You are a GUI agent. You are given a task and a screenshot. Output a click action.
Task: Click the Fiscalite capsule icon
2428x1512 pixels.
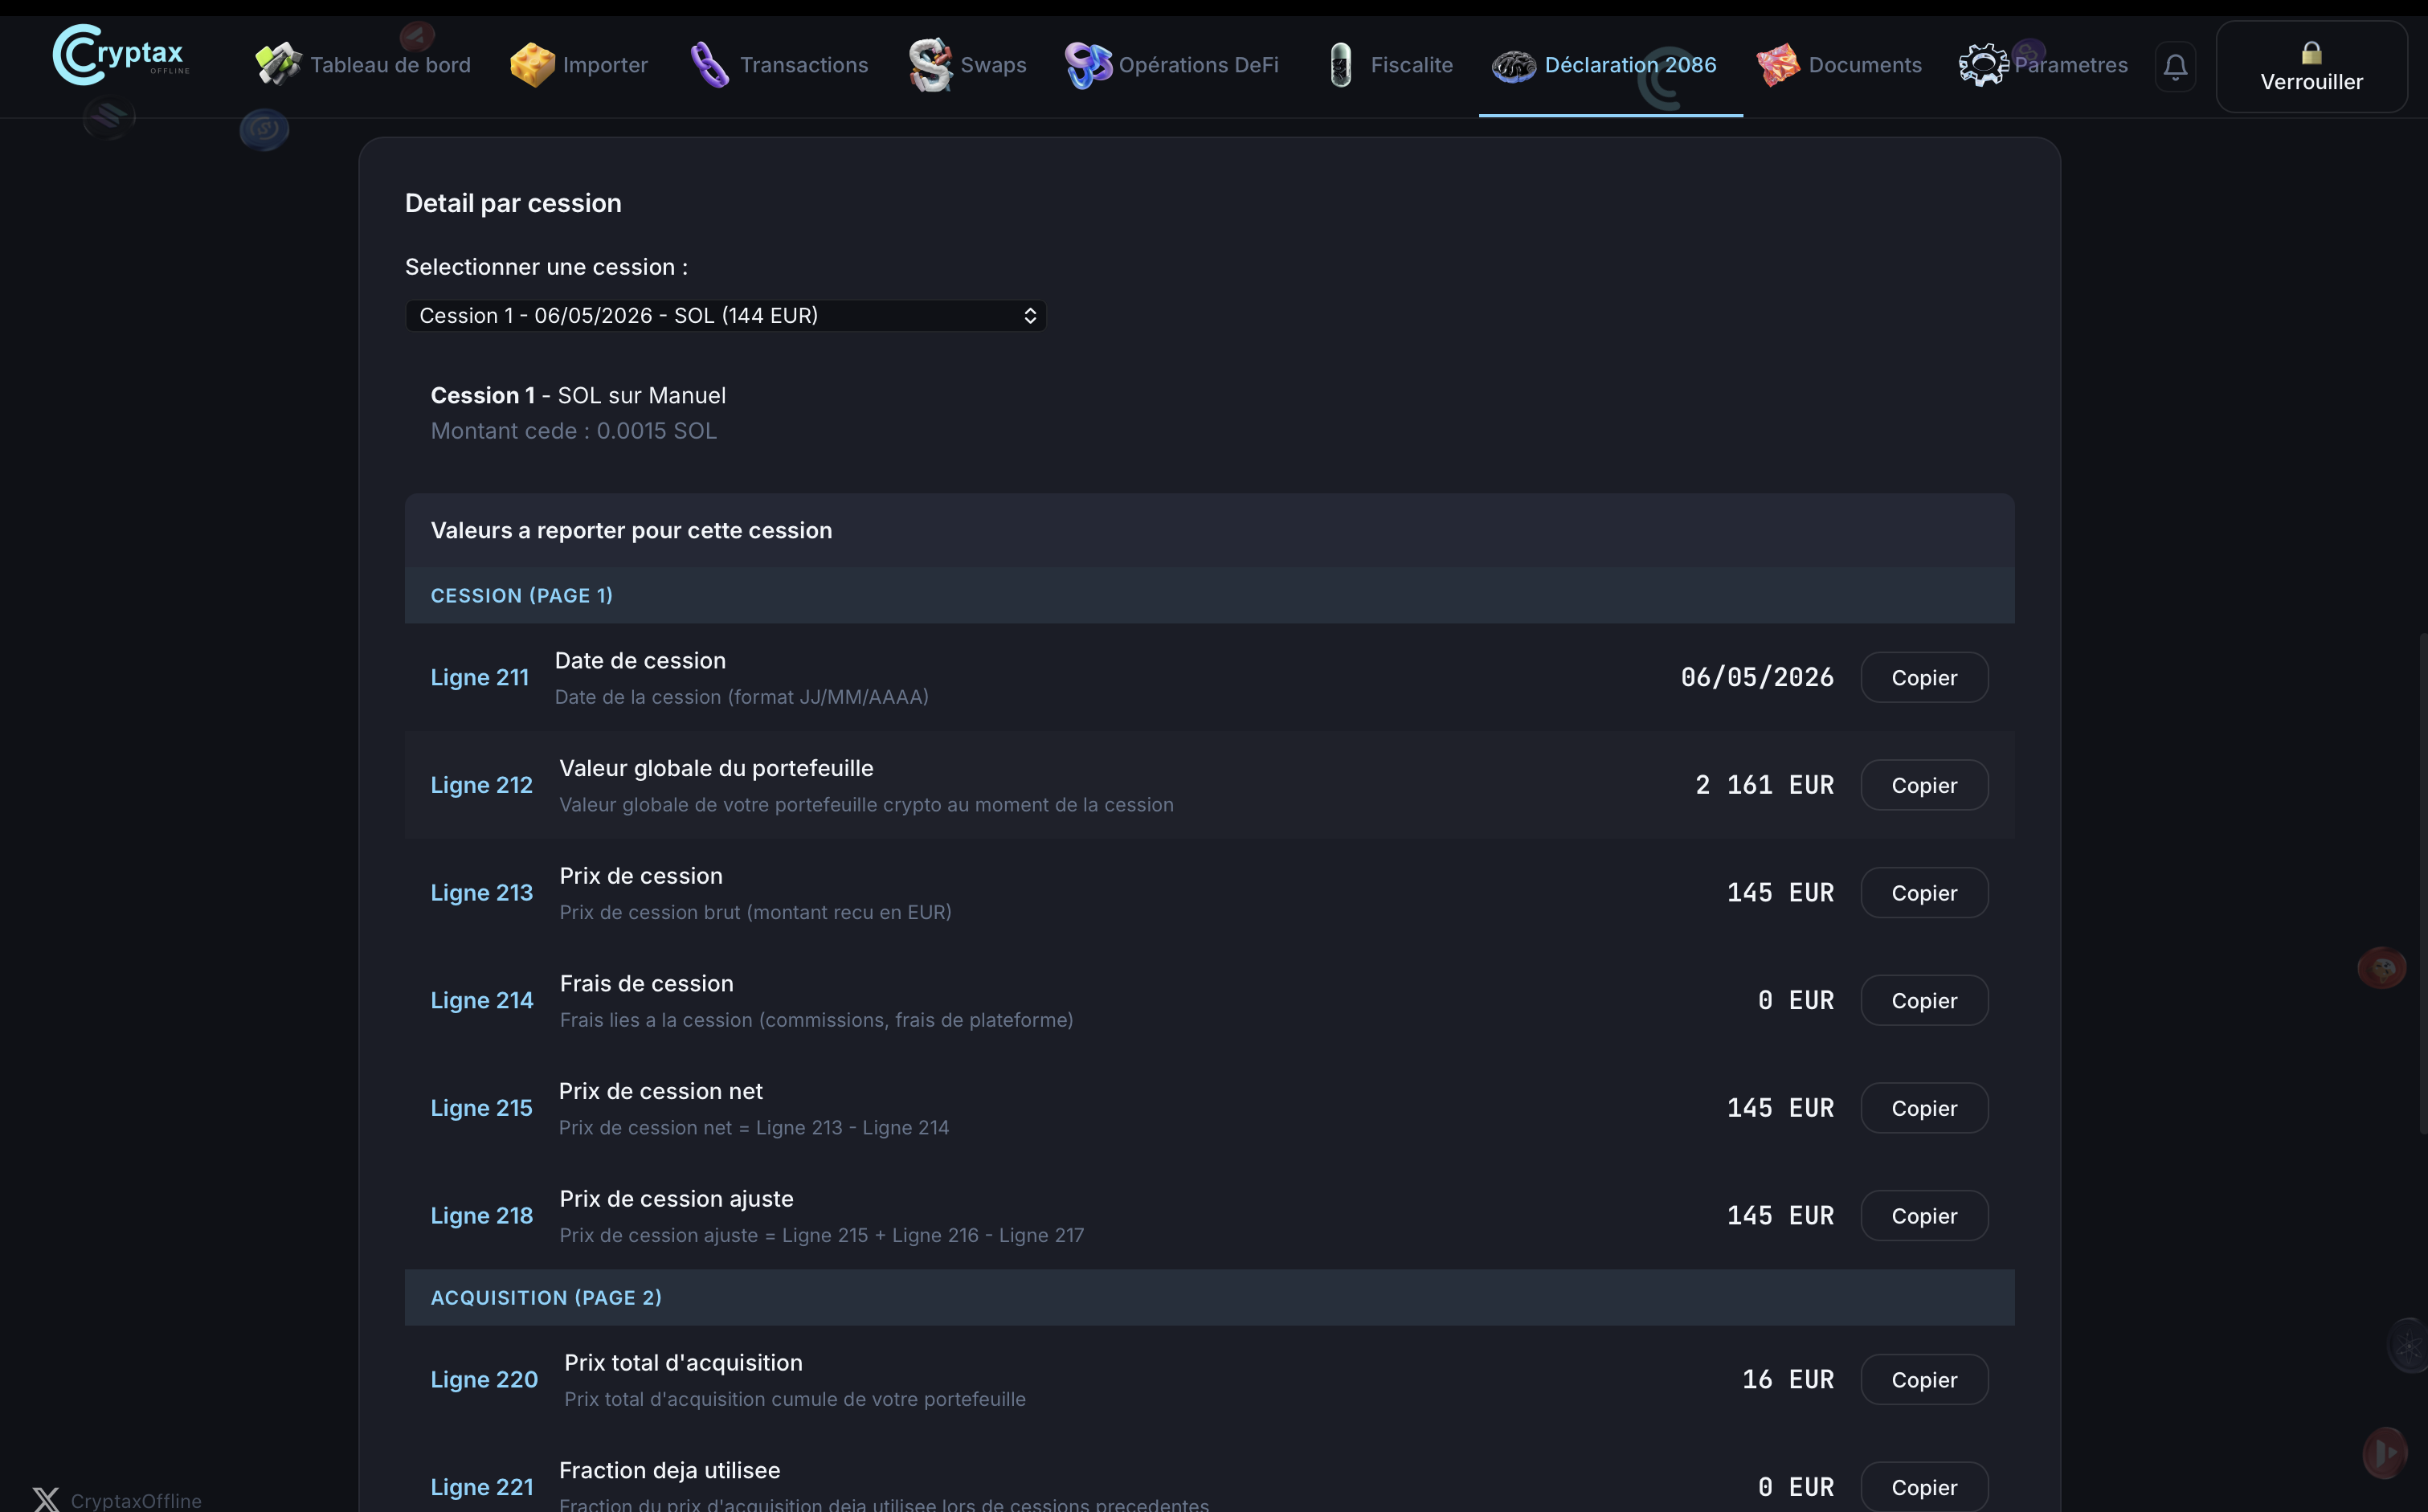[x=1341, y=65]
